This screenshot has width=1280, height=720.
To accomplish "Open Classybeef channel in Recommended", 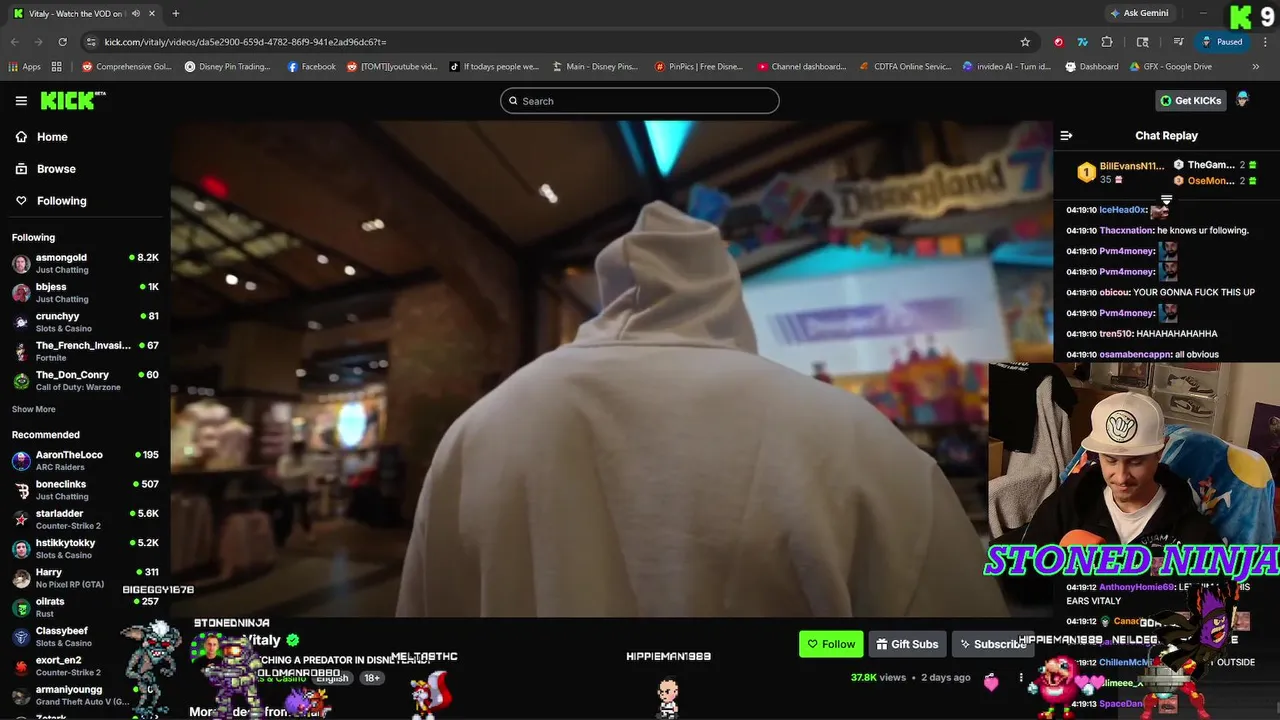I will click(x=85, y=637).
